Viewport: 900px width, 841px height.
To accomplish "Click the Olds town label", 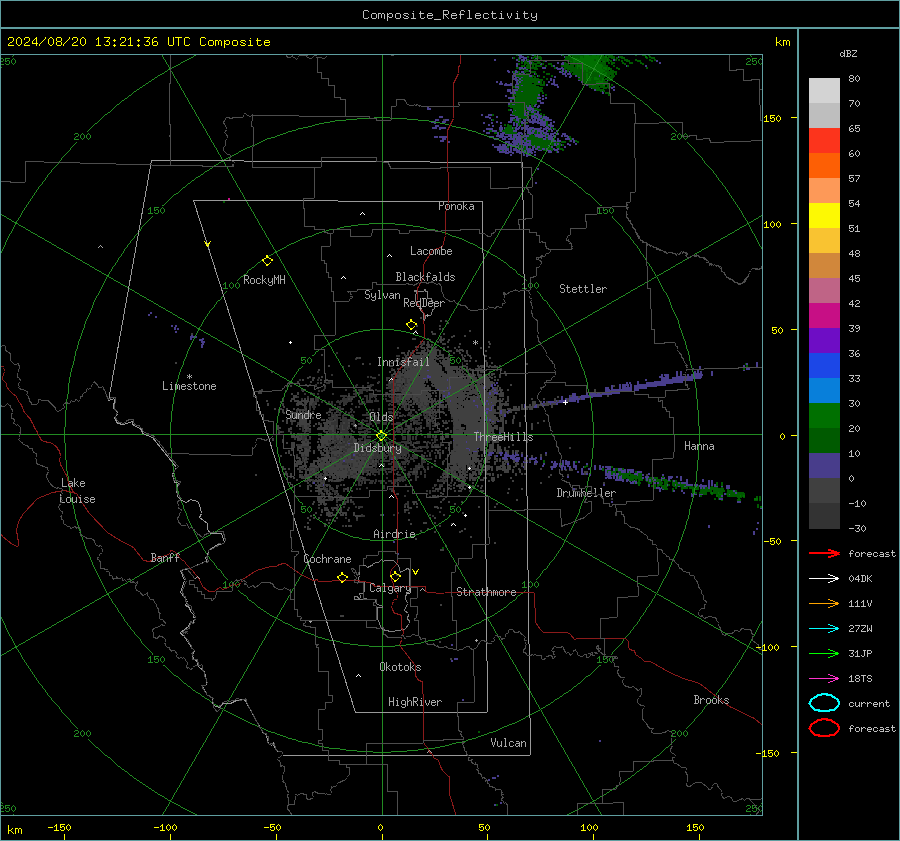I will click(x=381, y=417).
